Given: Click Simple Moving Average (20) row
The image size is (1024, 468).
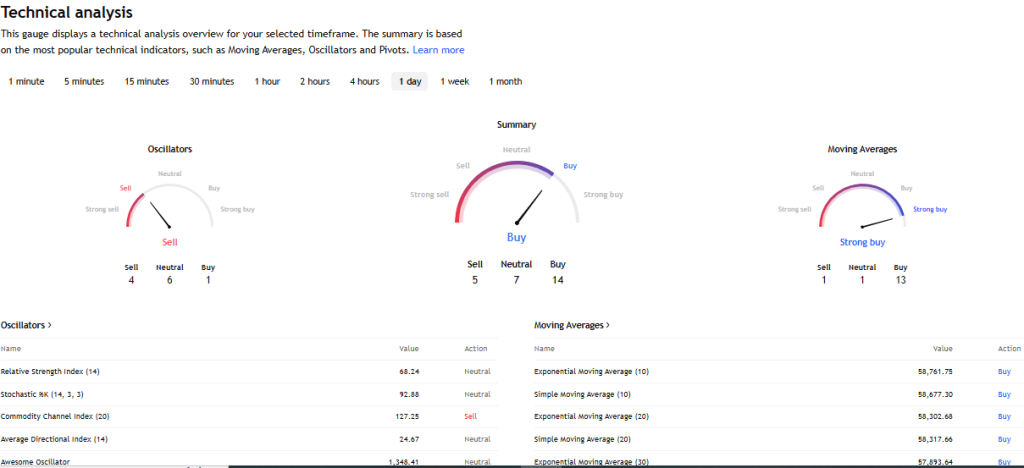Looking at the screenshot, I should [778, 439].
